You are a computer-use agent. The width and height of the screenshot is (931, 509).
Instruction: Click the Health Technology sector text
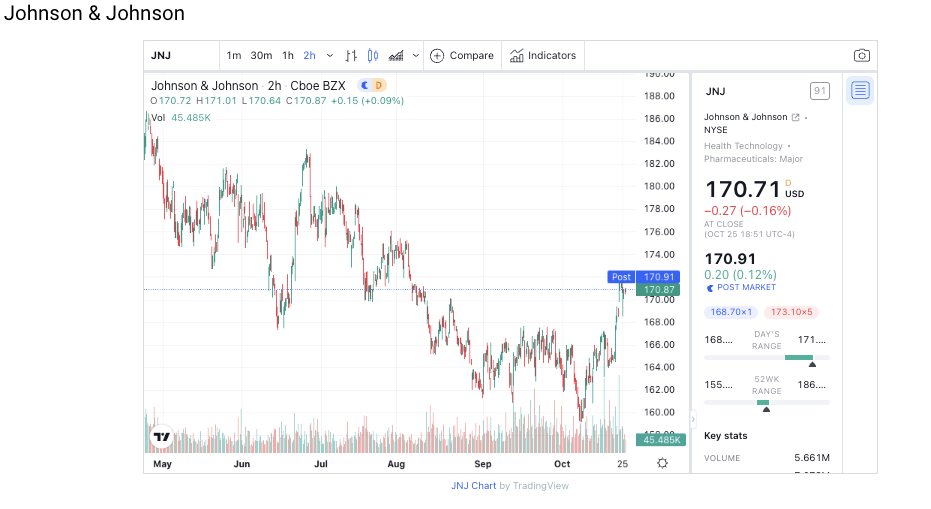click(743, 146)
